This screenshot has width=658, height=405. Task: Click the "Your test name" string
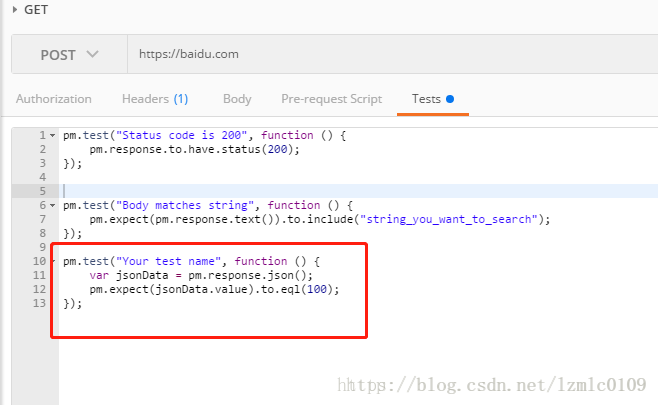[x=168, y=261]
